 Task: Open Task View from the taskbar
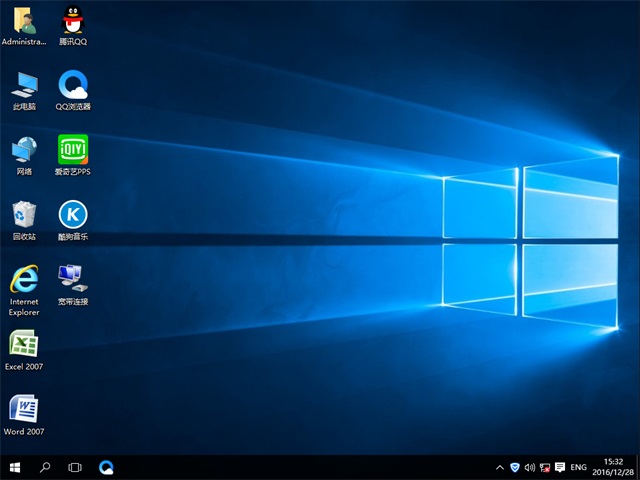point(75,467)
